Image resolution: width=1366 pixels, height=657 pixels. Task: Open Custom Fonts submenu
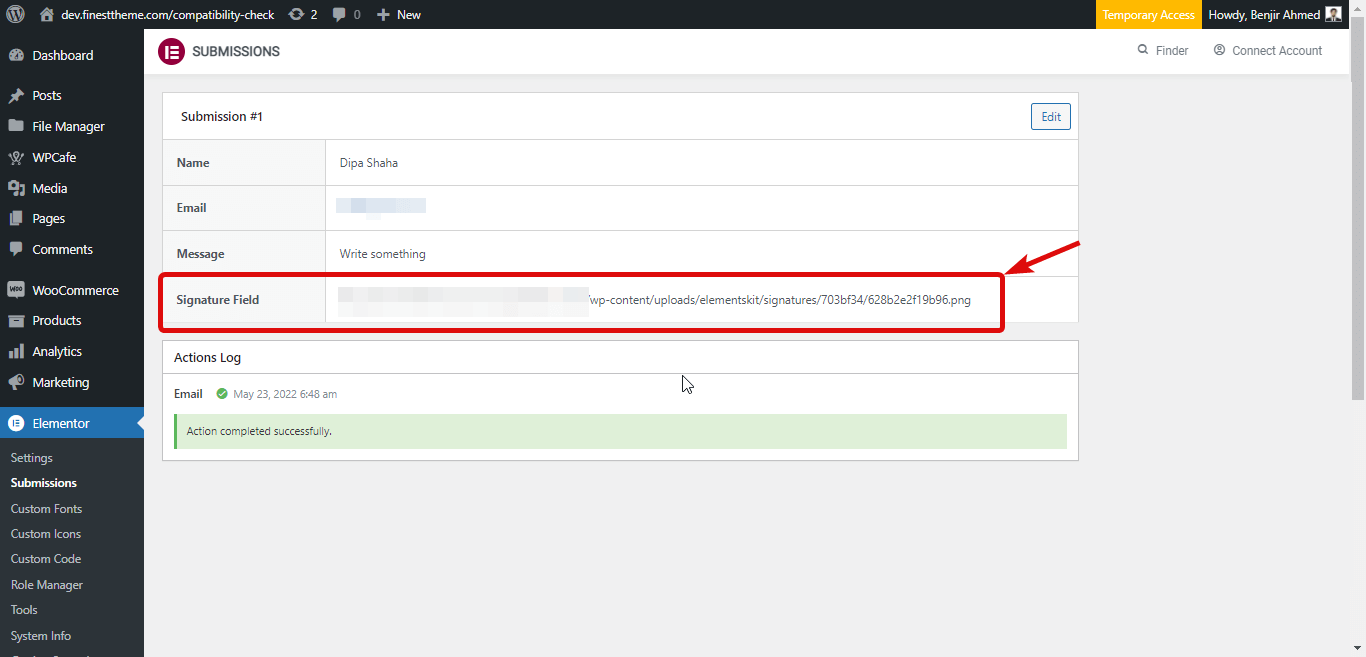tap(46, 509)
